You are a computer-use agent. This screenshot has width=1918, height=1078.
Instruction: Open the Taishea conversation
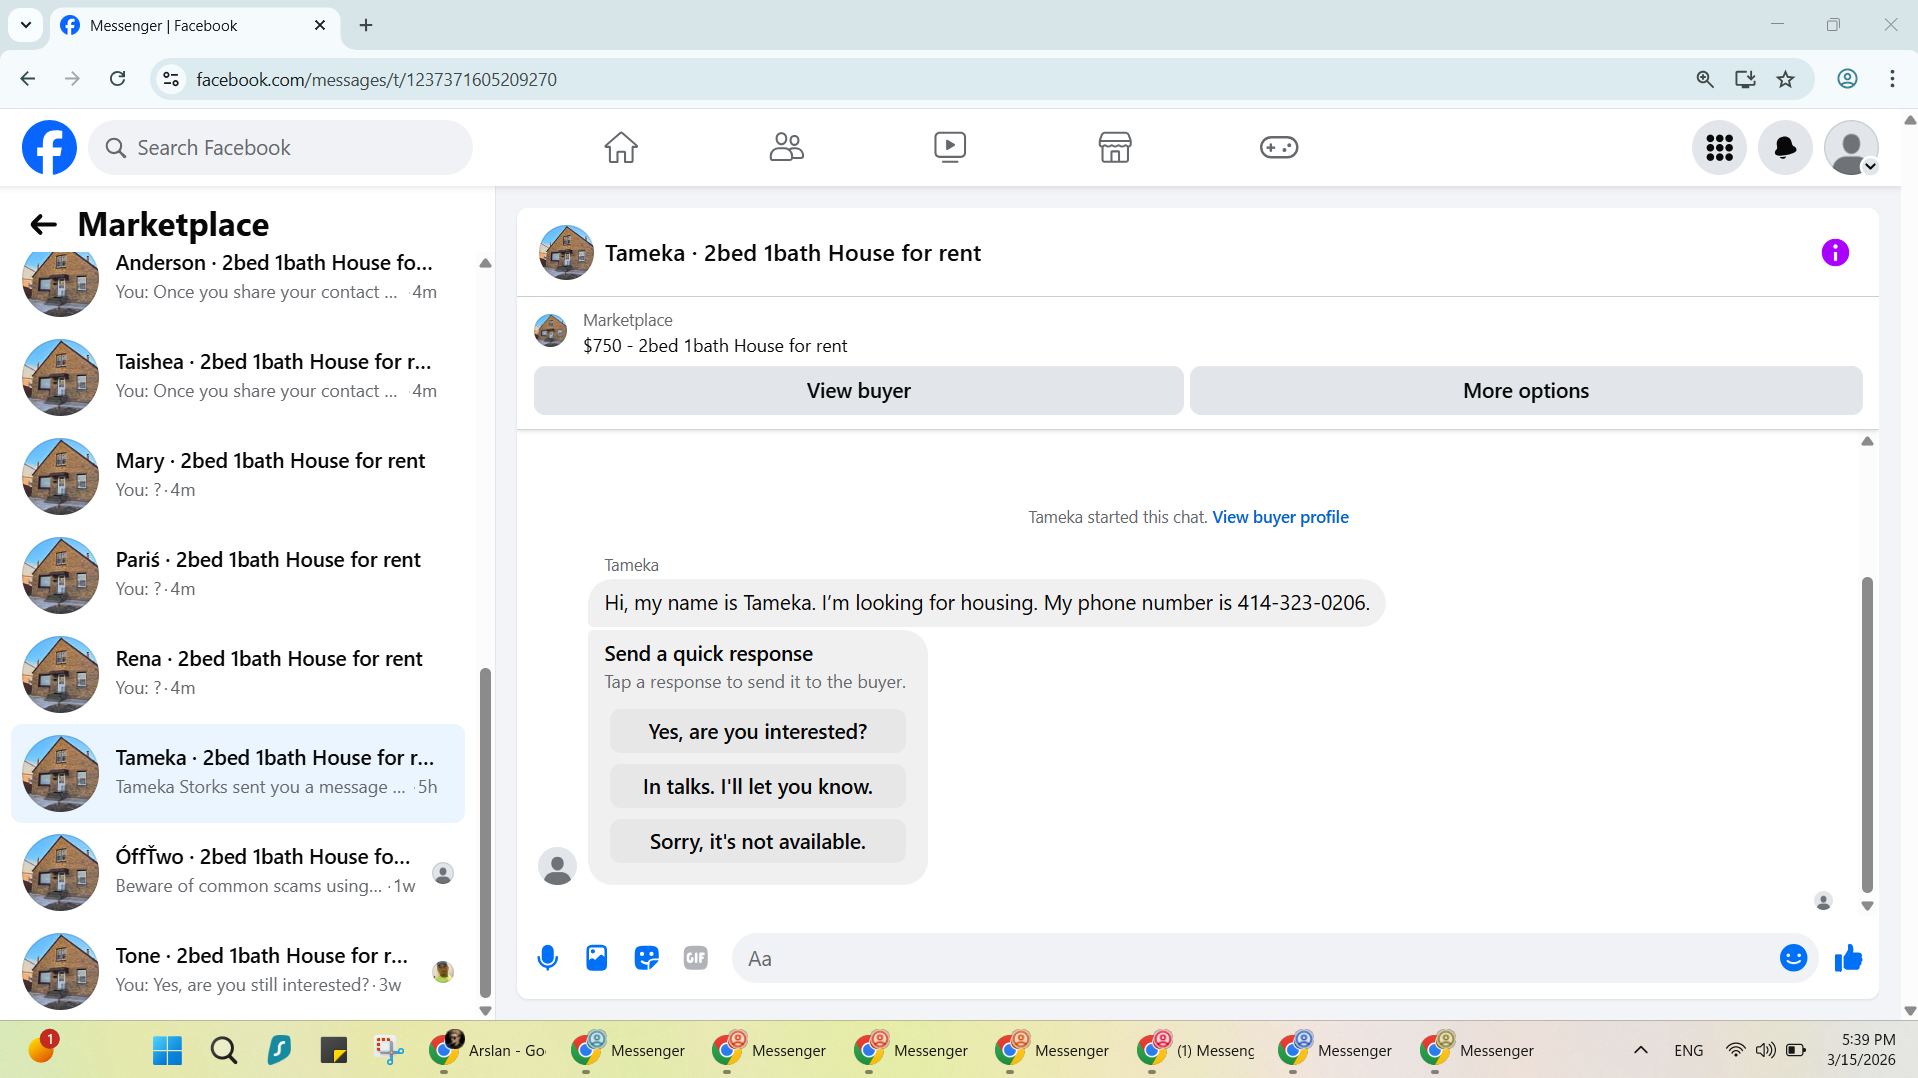pyautogui.click(x=238, y=377)
